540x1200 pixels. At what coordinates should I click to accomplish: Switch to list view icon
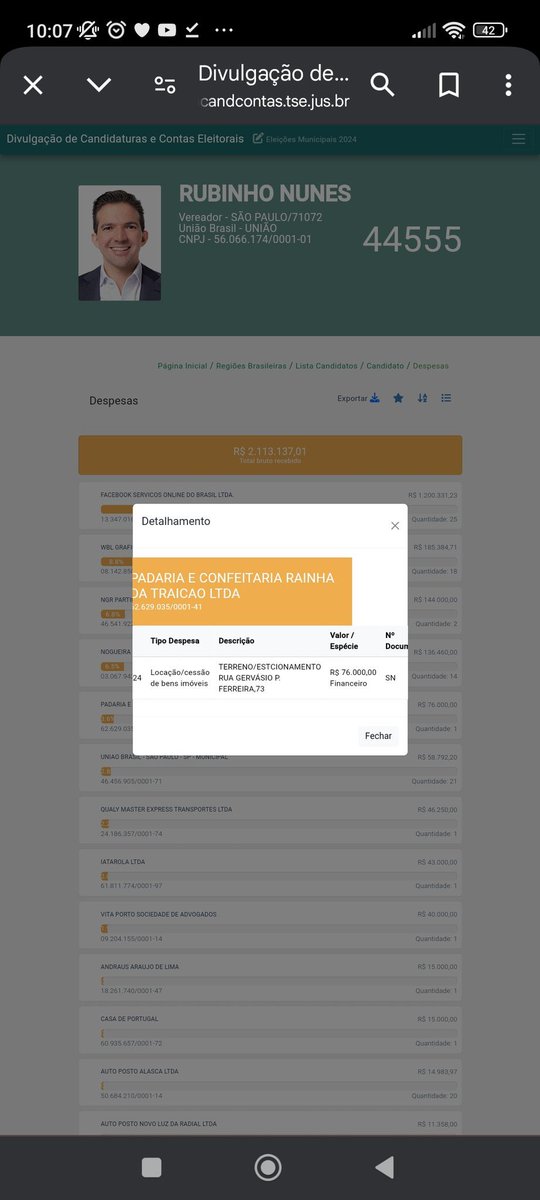pyautogui.click(x=446, y=398)
